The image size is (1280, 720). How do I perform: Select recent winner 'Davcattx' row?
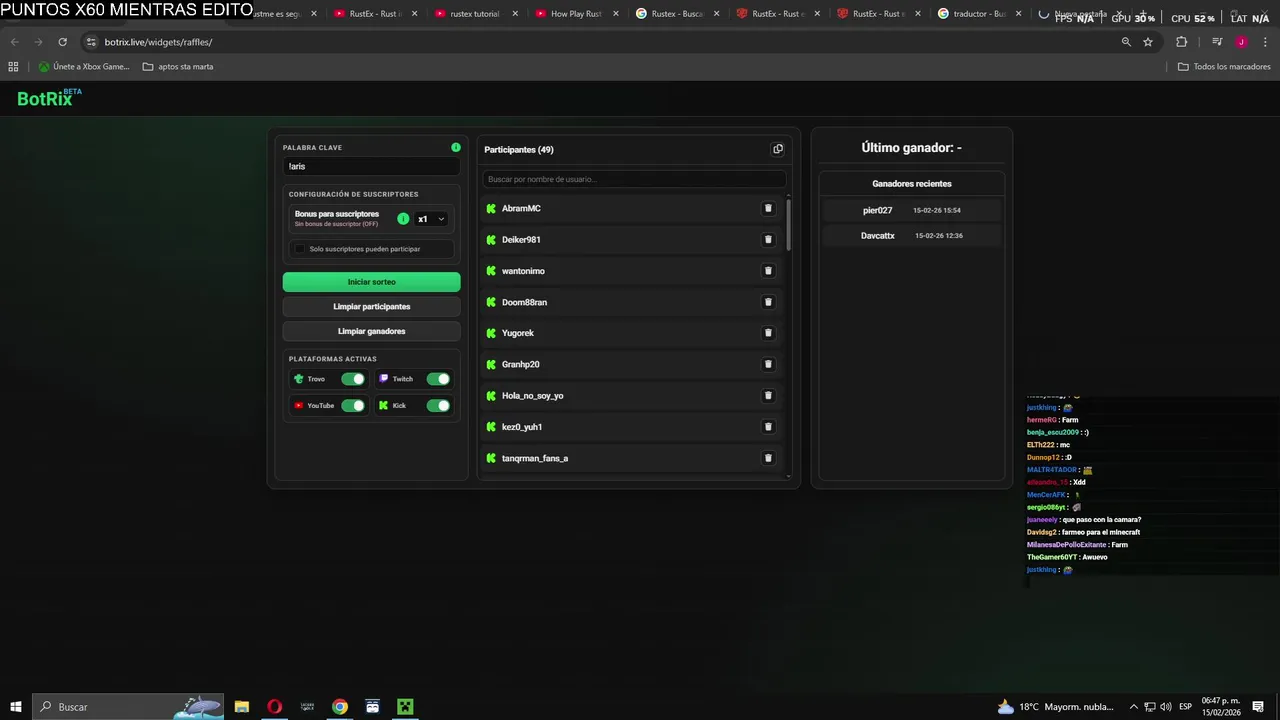(912, 236)
